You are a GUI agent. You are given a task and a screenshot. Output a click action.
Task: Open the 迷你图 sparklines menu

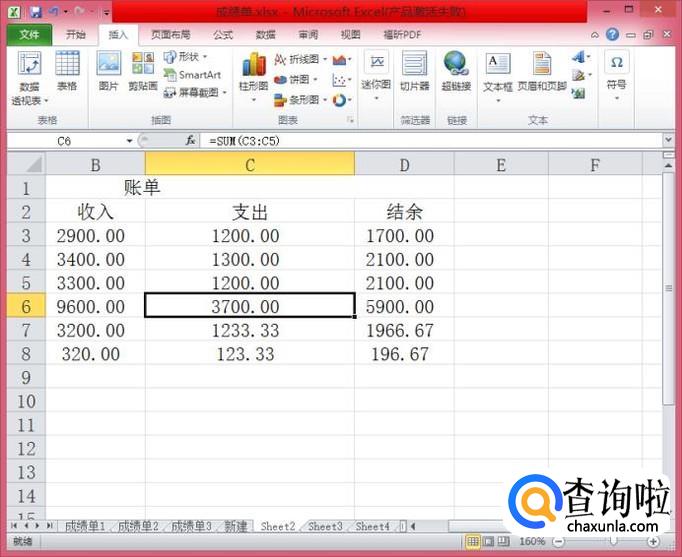pos(376,77)
